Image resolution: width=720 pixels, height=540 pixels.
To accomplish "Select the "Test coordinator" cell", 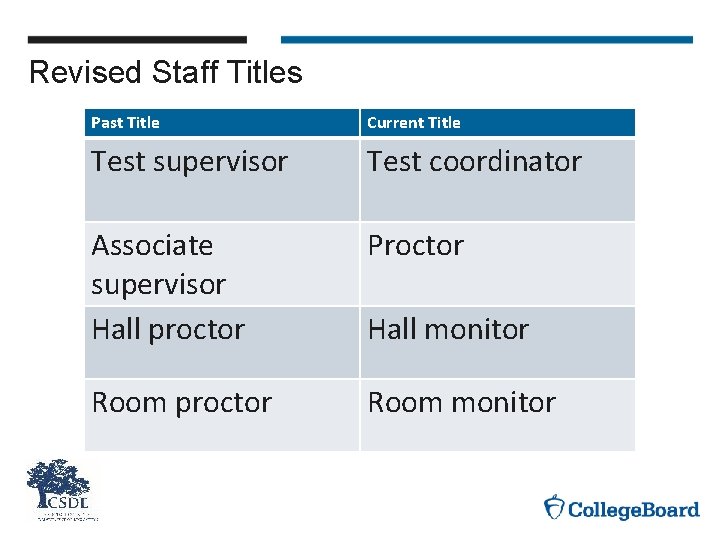I will click(474, 162).
